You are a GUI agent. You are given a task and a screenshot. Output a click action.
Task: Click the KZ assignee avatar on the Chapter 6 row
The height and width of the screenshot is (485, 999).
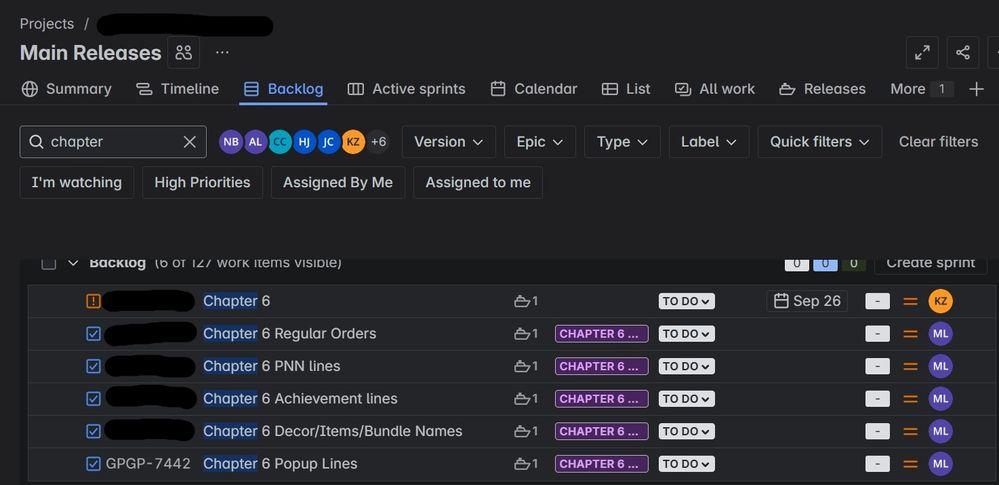940,301
